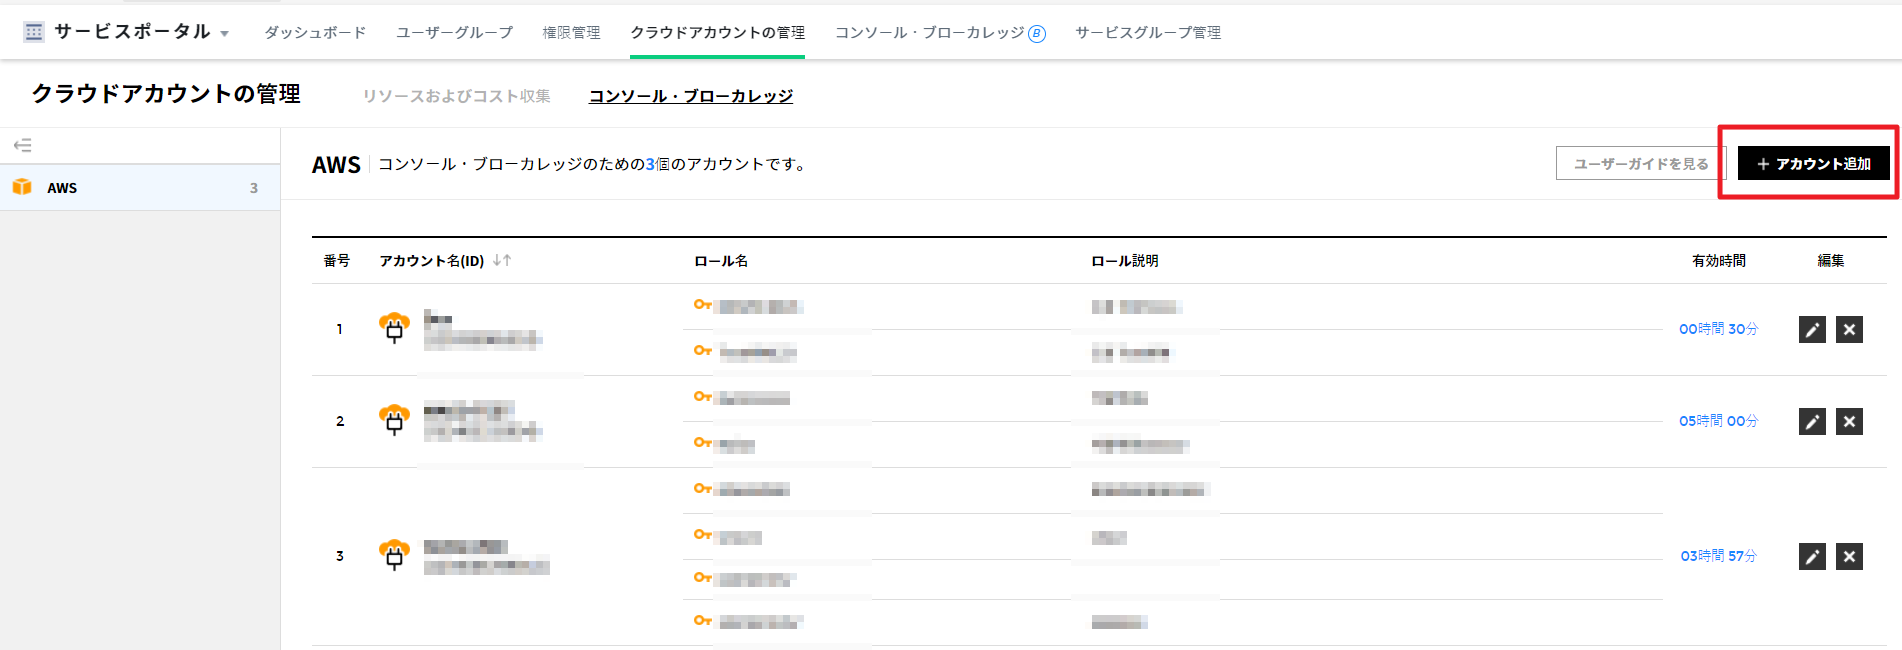Open ユーザーガイドを見る button

click(1640, 164)
